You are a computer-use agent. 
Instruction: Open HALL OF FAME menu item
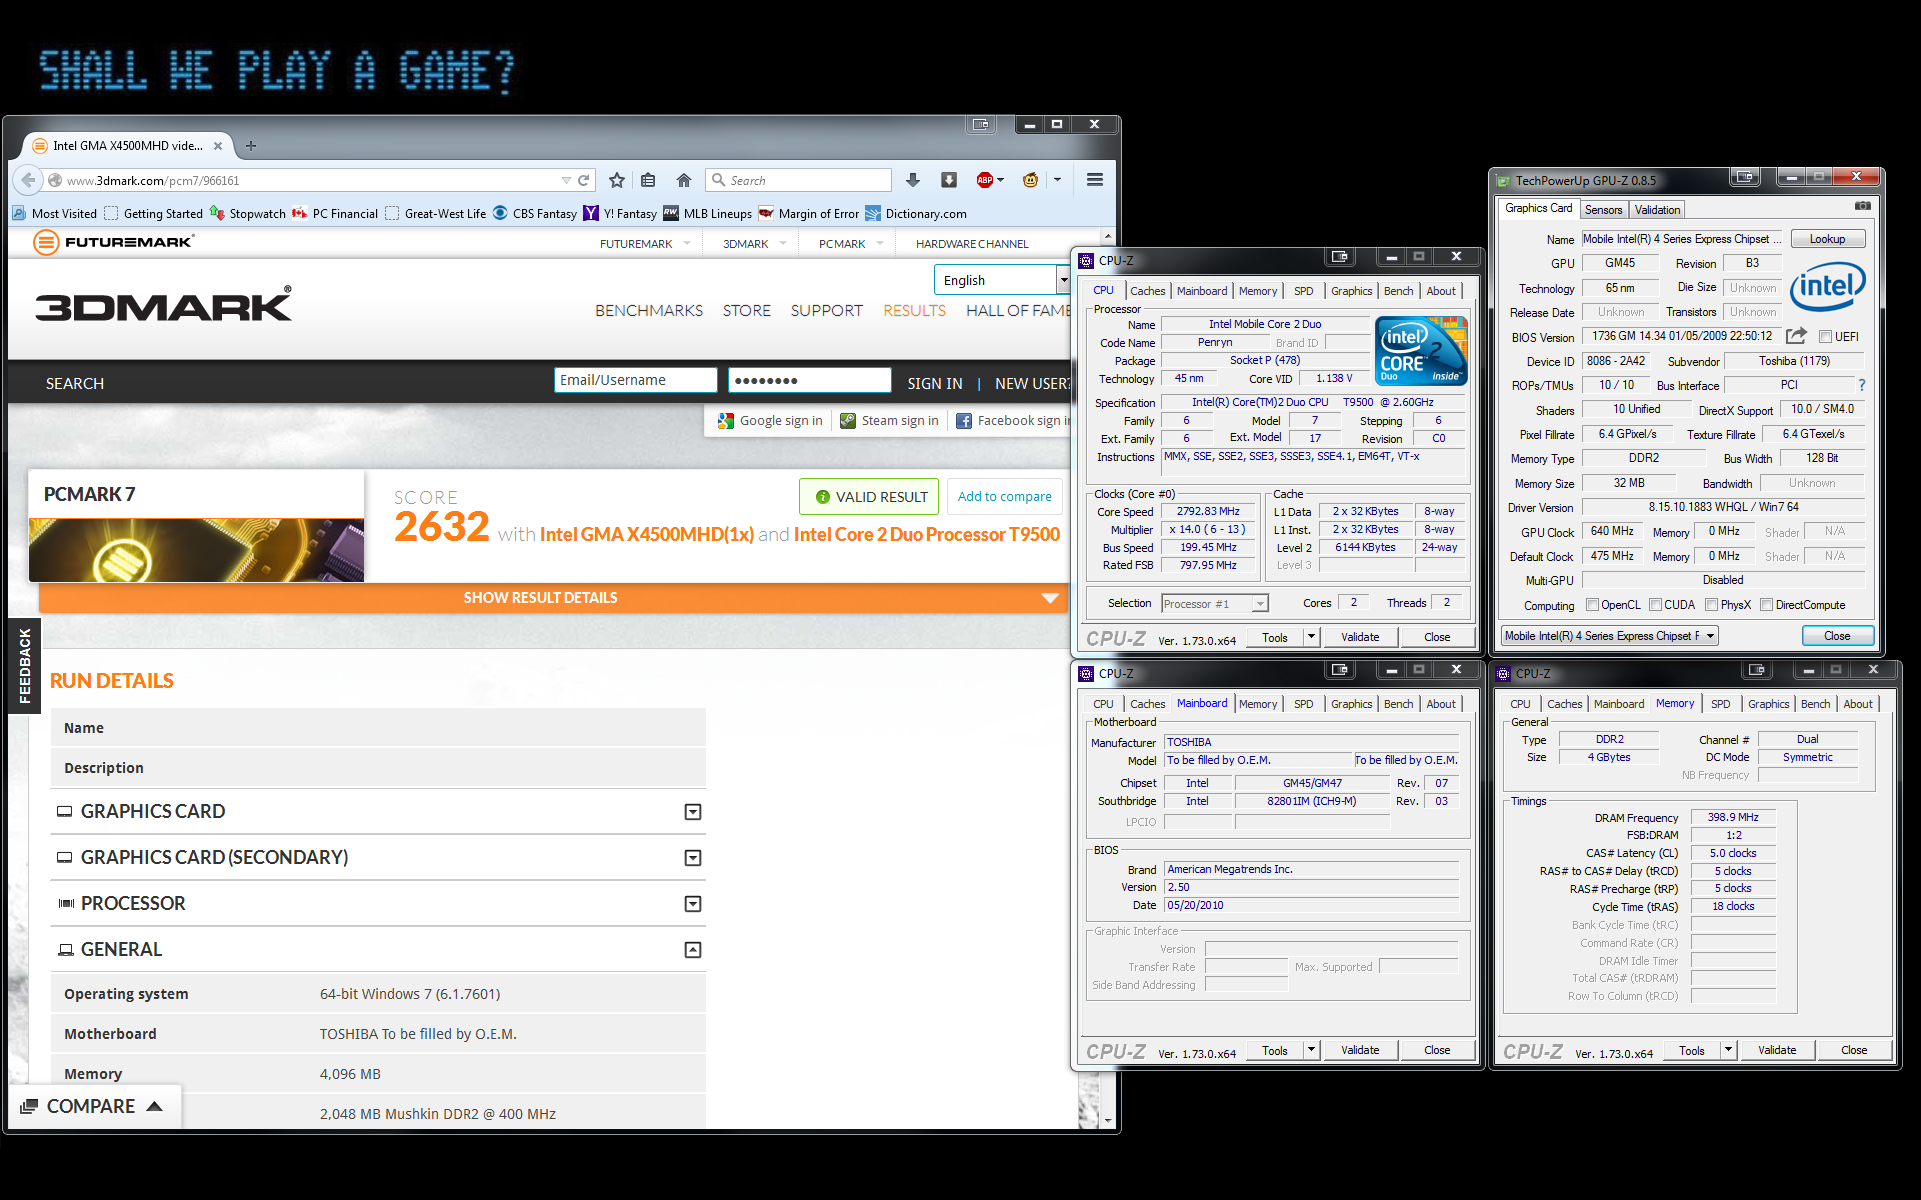(x=1018, y=311)
